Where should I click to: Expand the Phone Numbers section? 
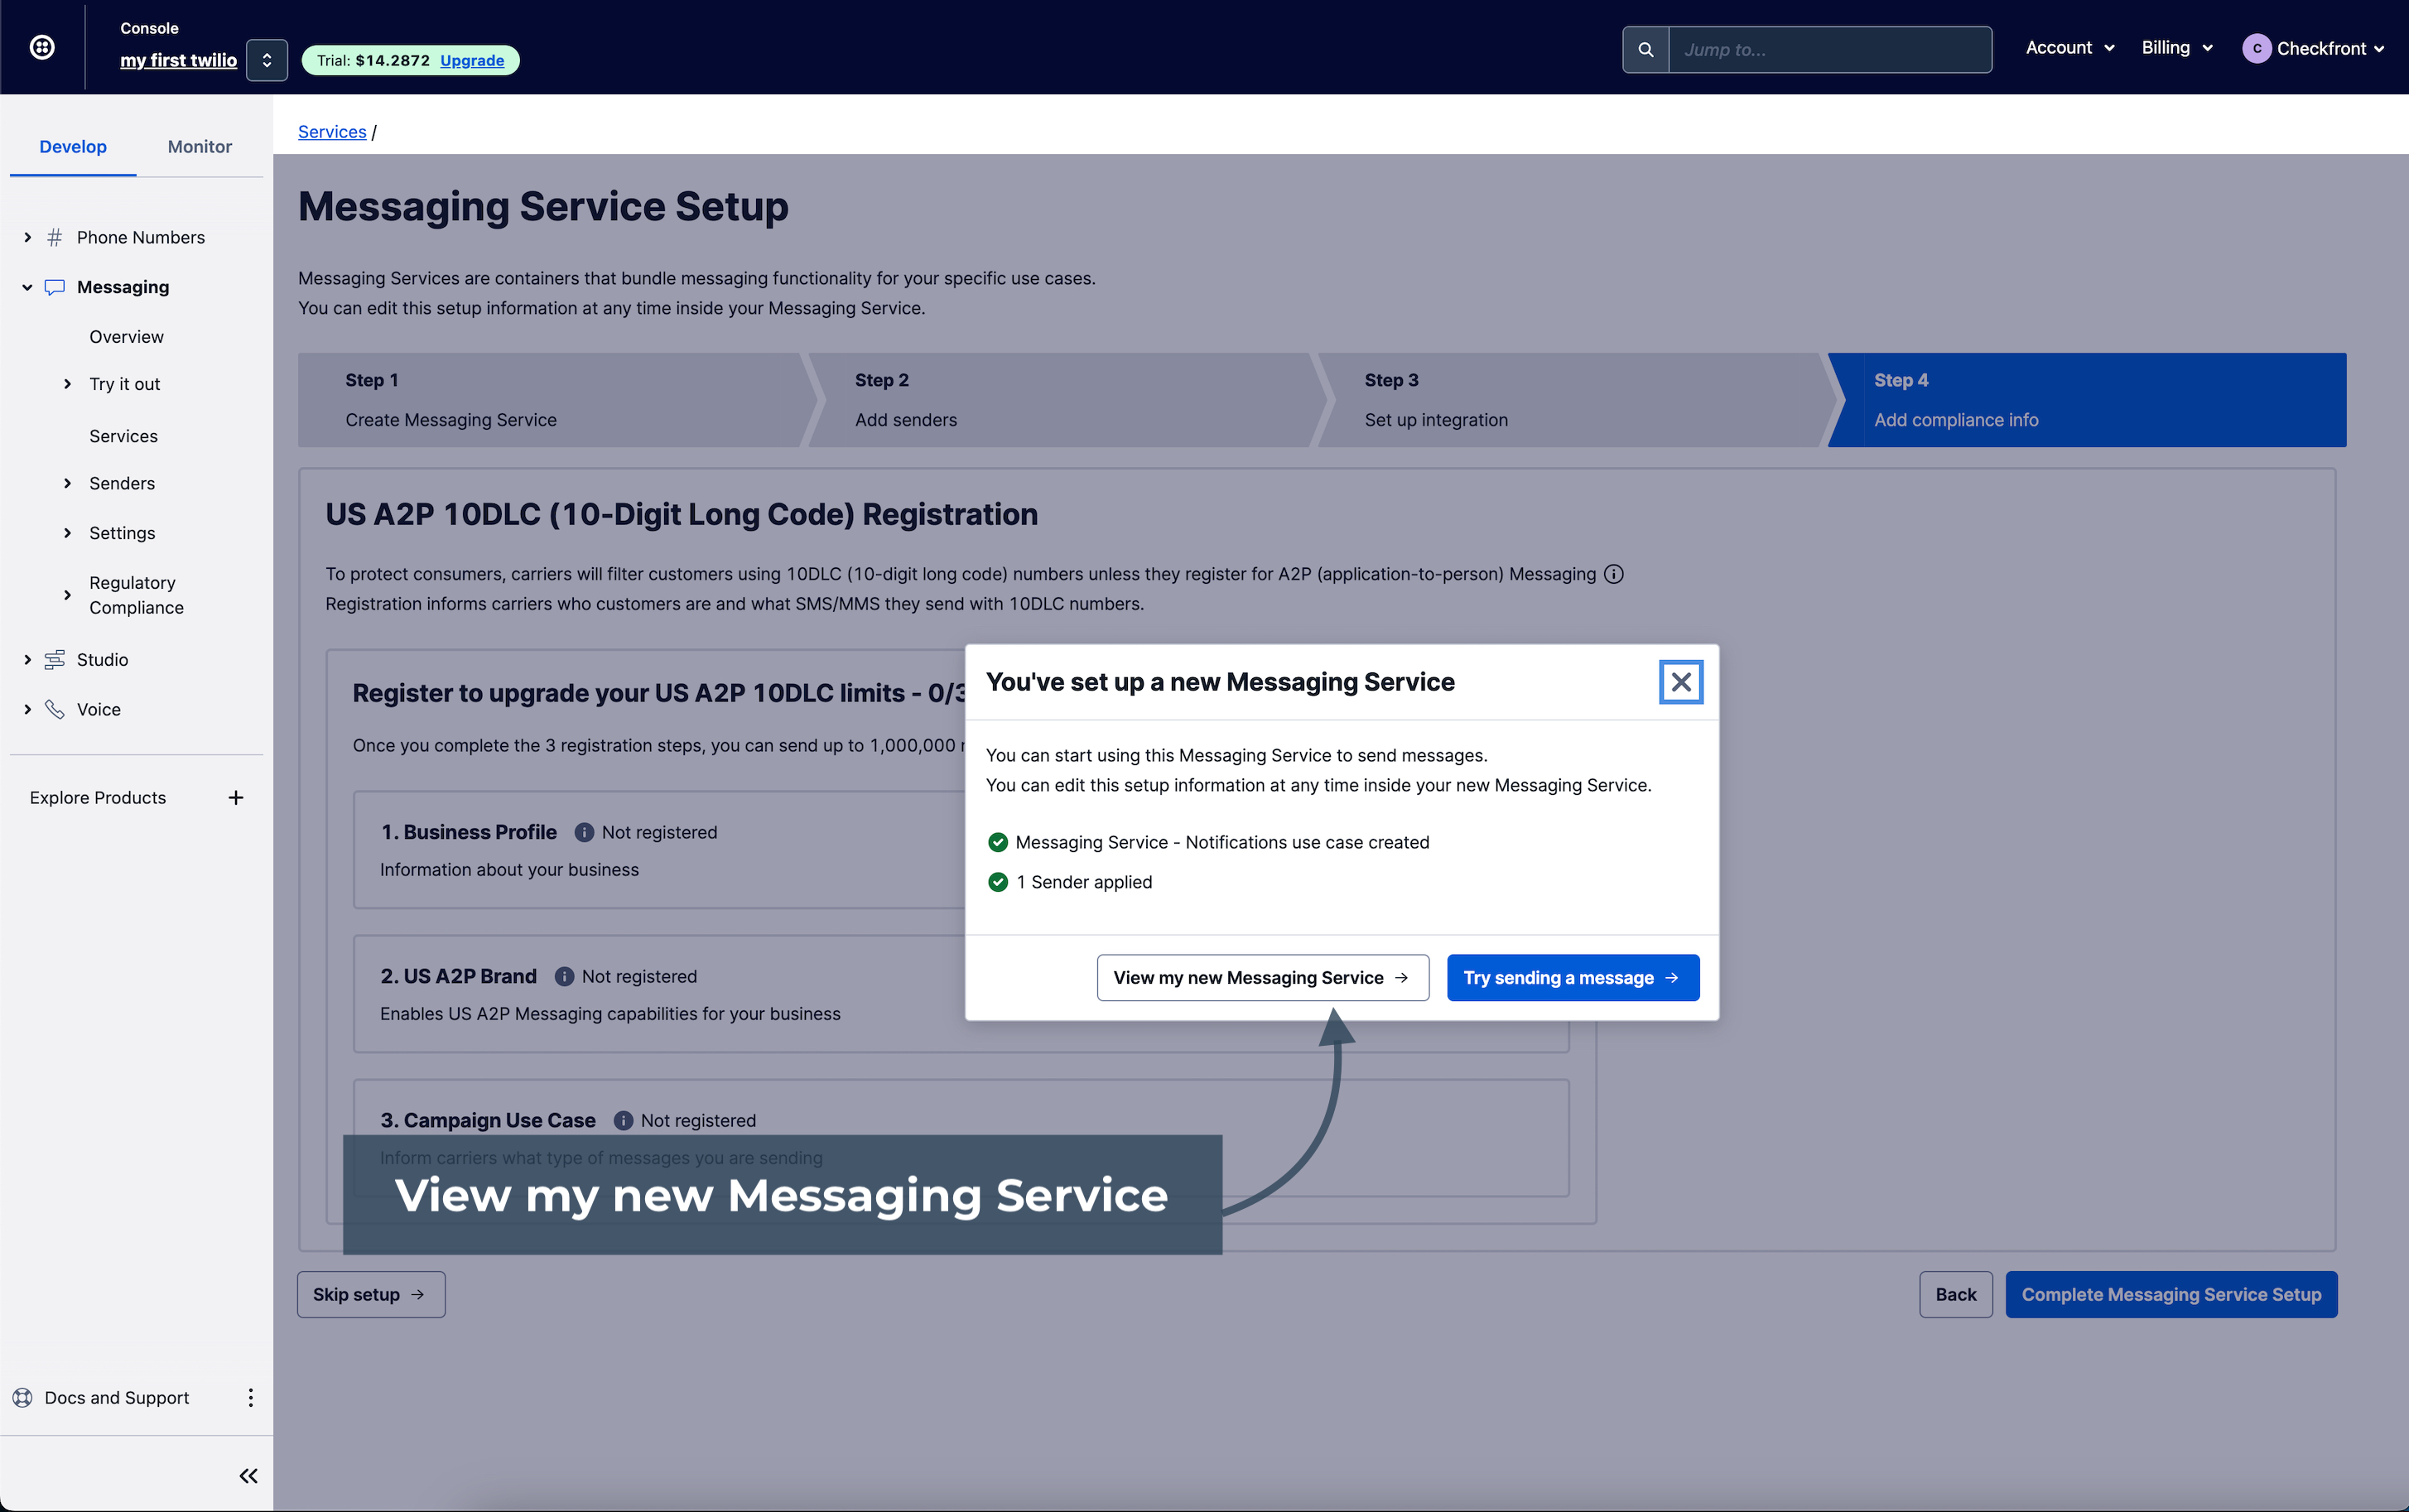(x=27, y=237)
